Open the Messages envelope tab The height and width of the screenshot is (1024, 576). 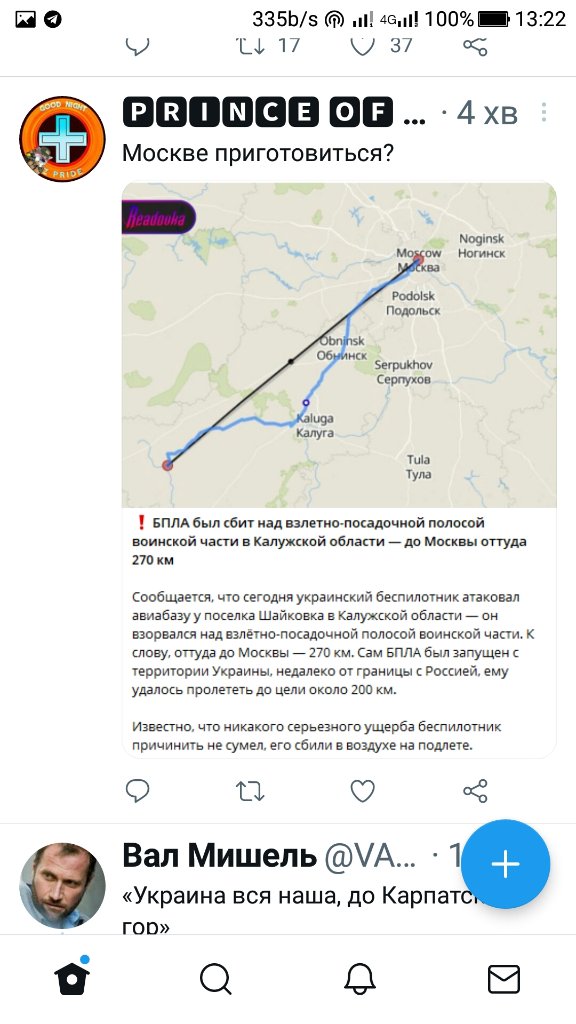coord(504,979)
